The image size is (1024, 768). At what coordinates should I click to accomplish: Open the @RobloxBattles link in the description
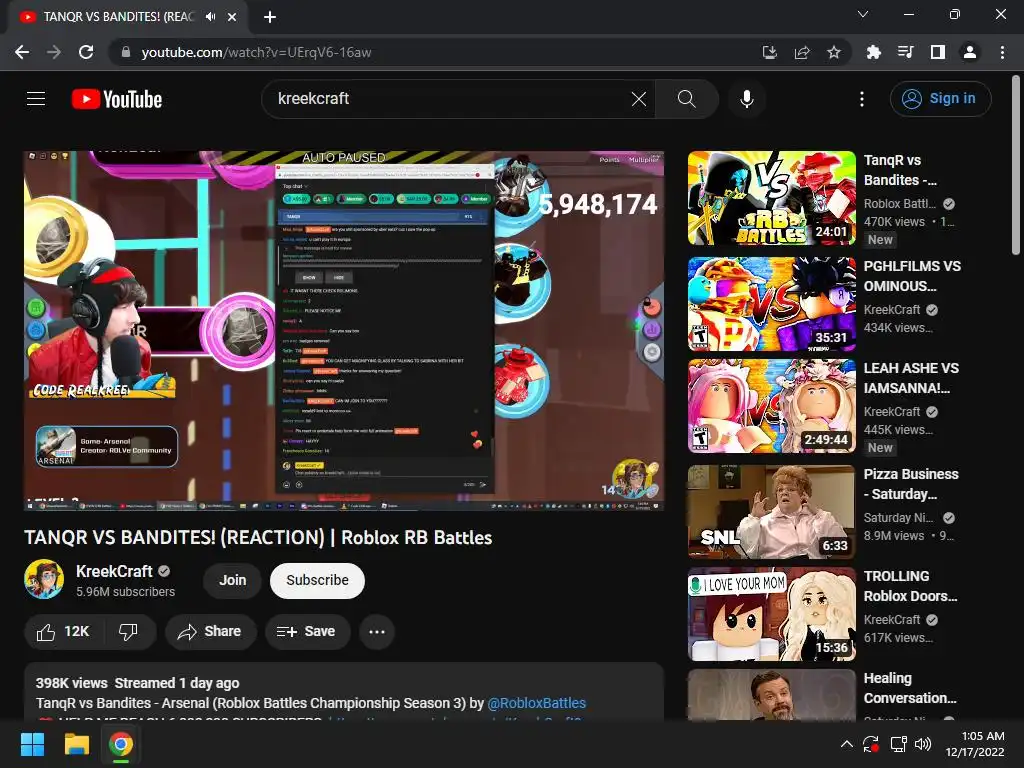(537, 703)
